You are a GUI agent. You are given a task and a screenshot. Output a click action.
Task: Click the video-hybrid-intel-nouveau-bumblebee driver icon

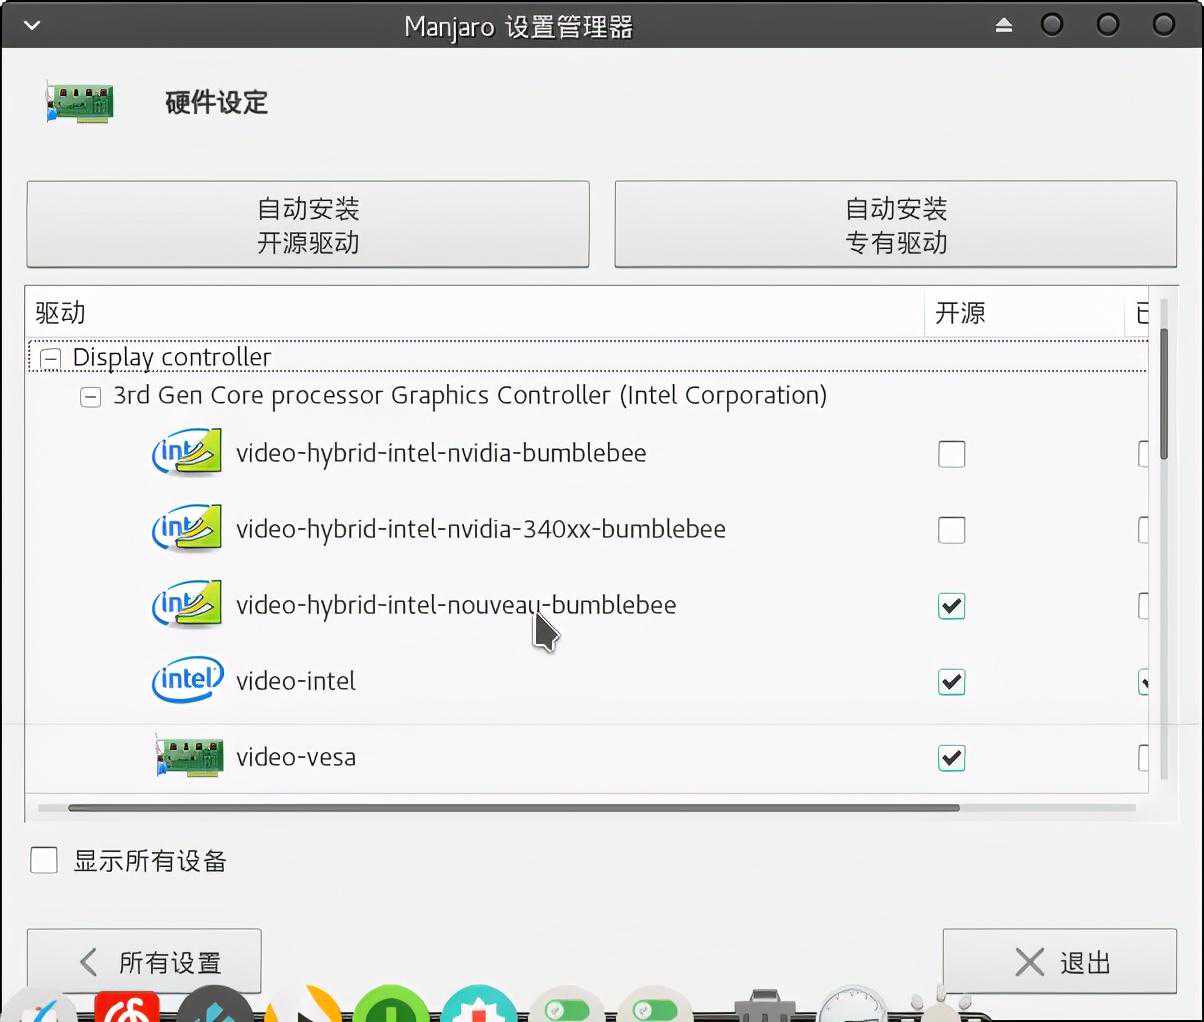pyautogui.click(x=186, y=605)
